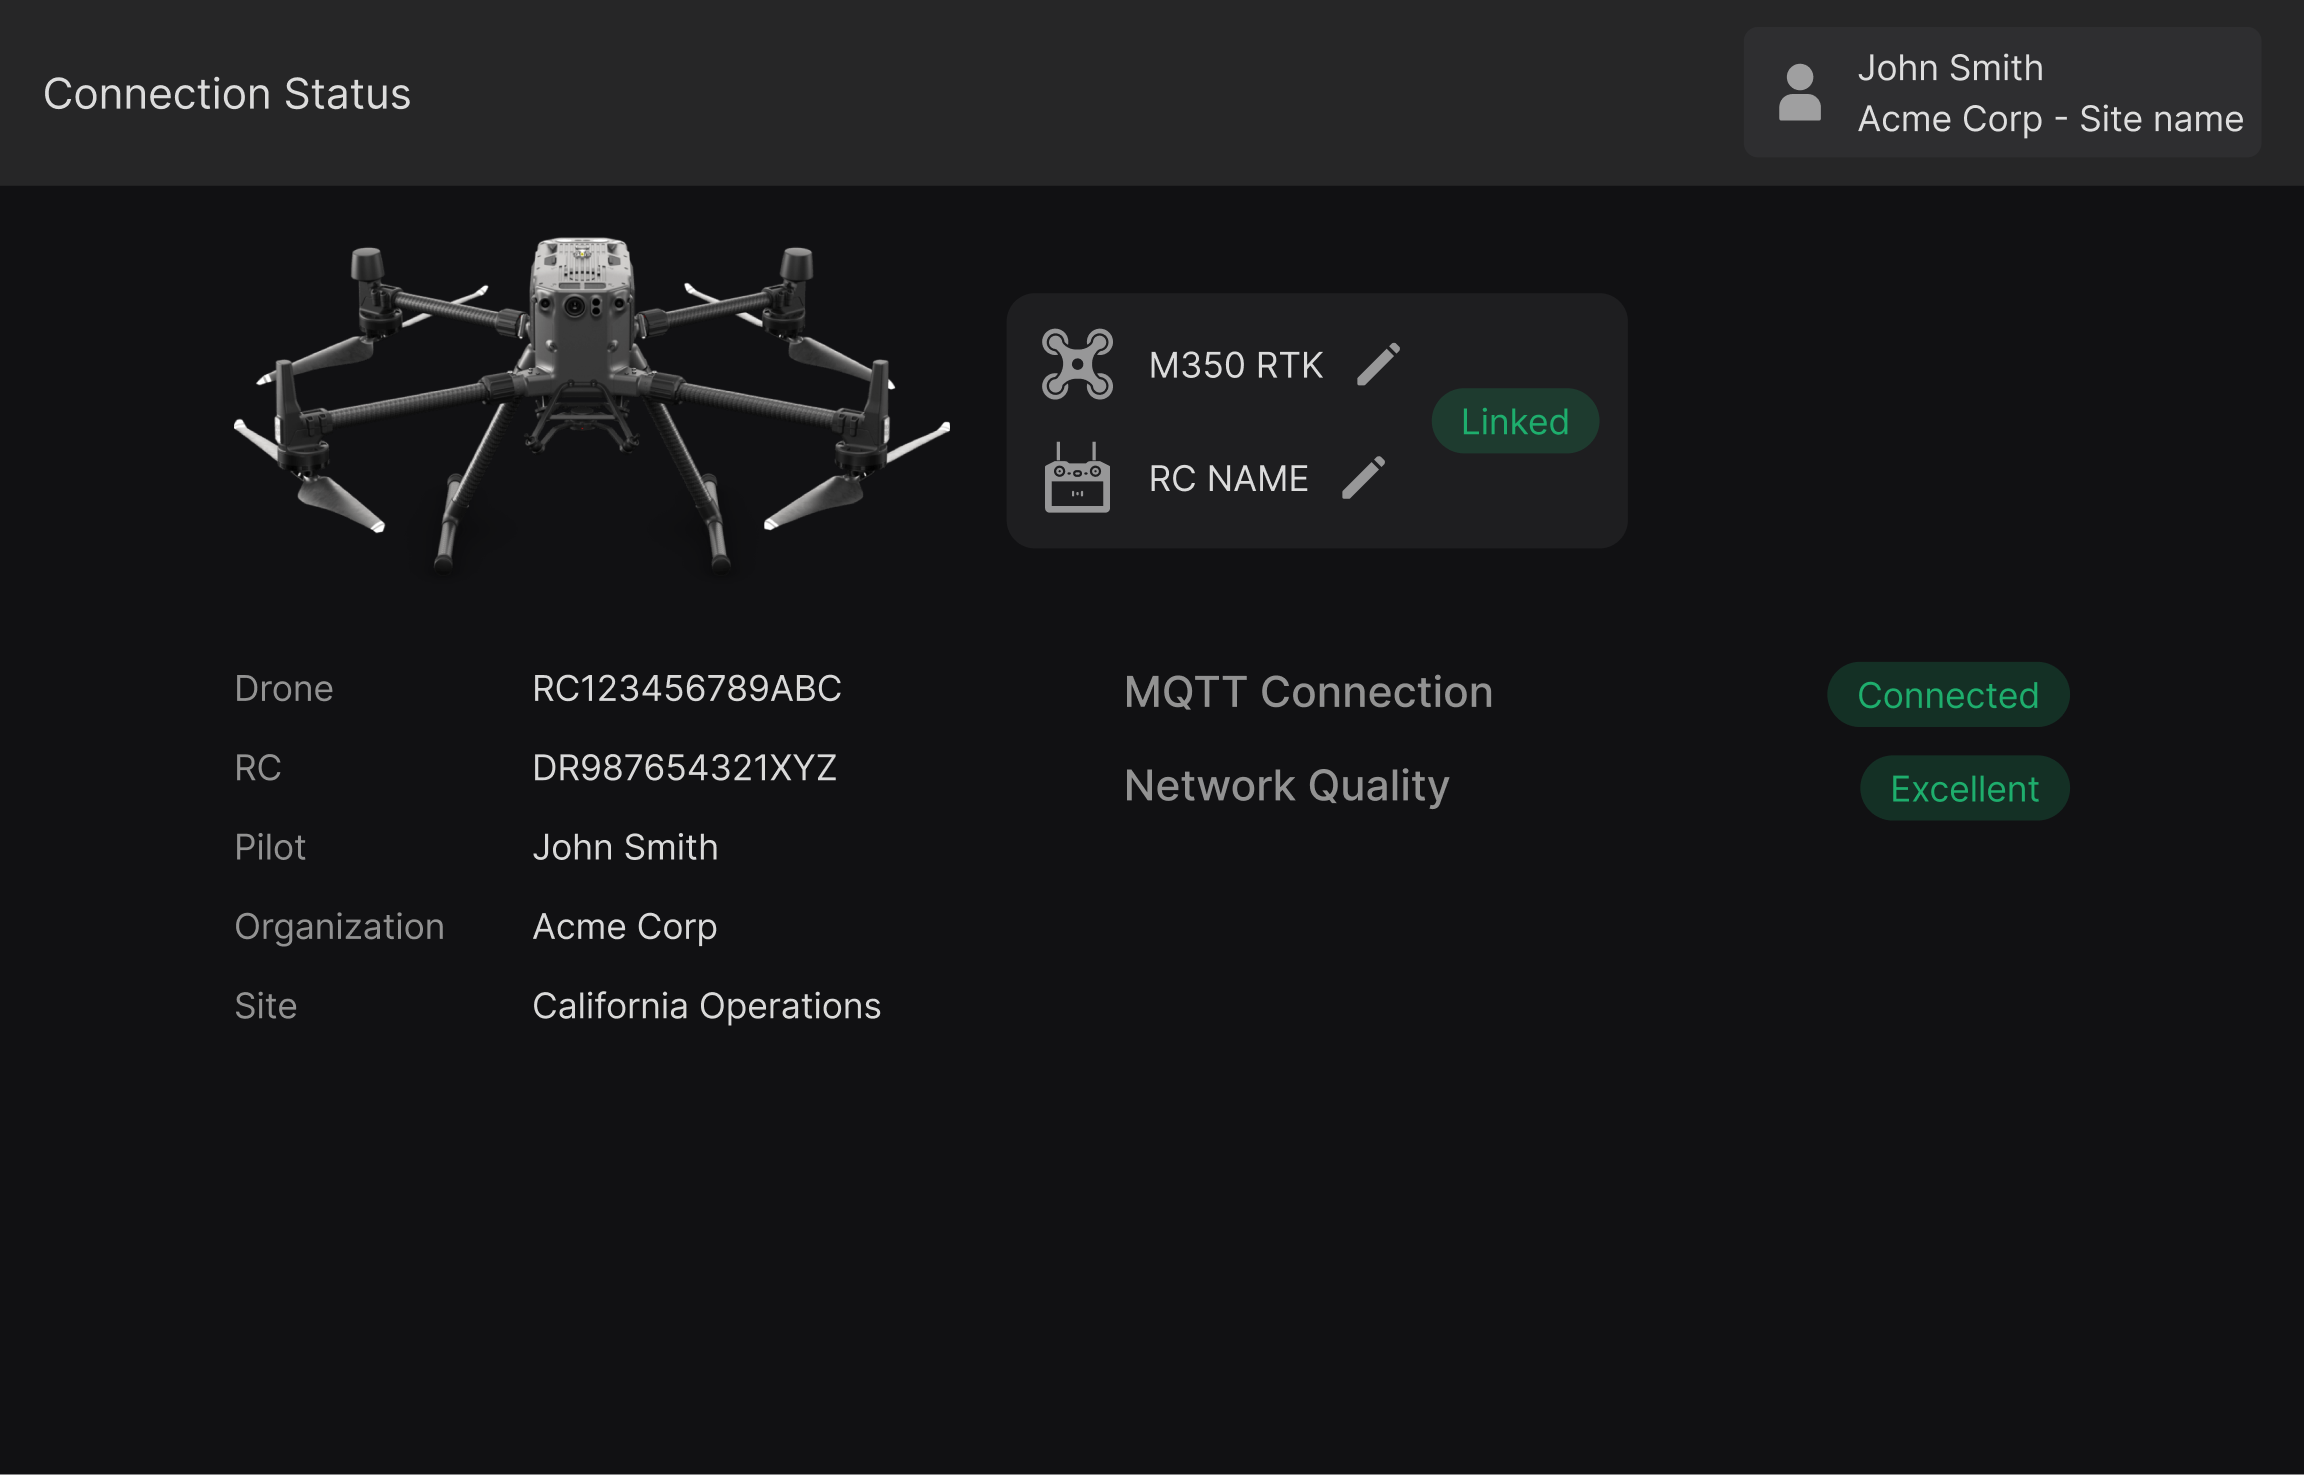Click the Excellent network quality badge
The width and height of the screenshot is (2304, 1475).
click(1964, 789)
